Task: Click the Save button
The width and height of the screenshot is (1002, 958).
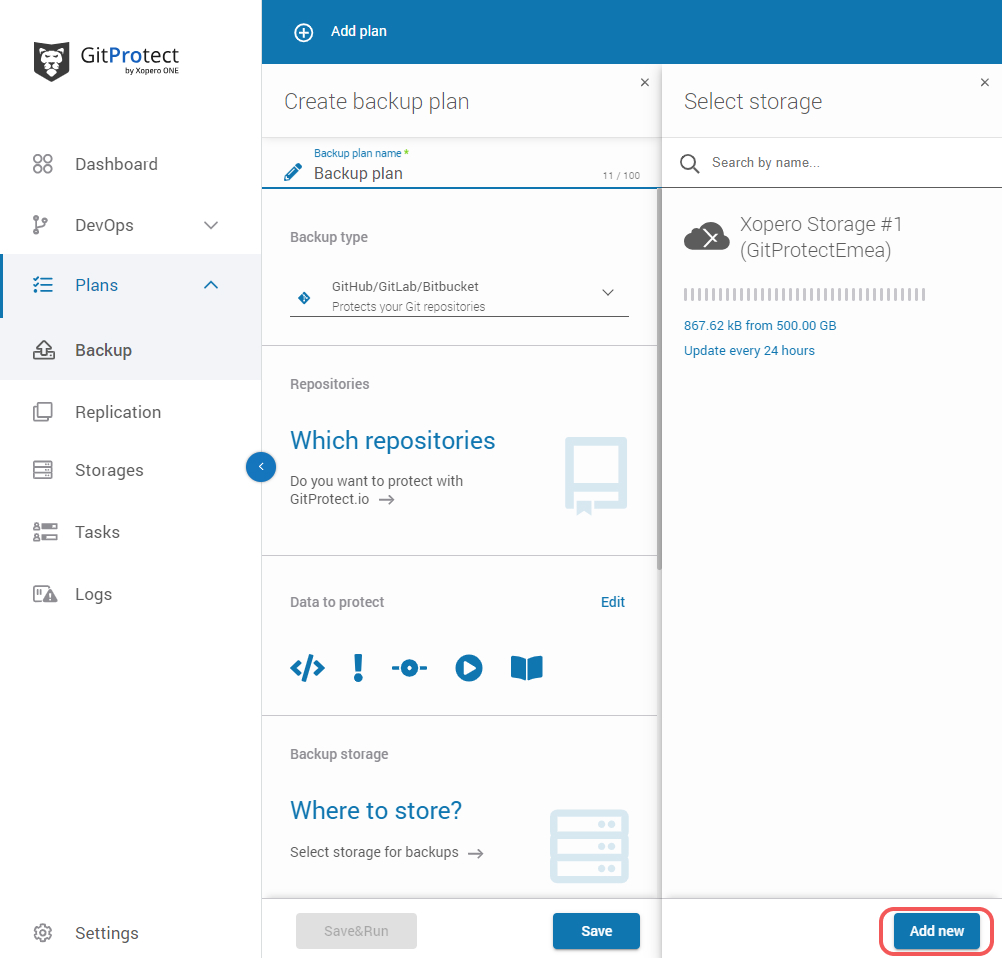Action: [596, 931]
